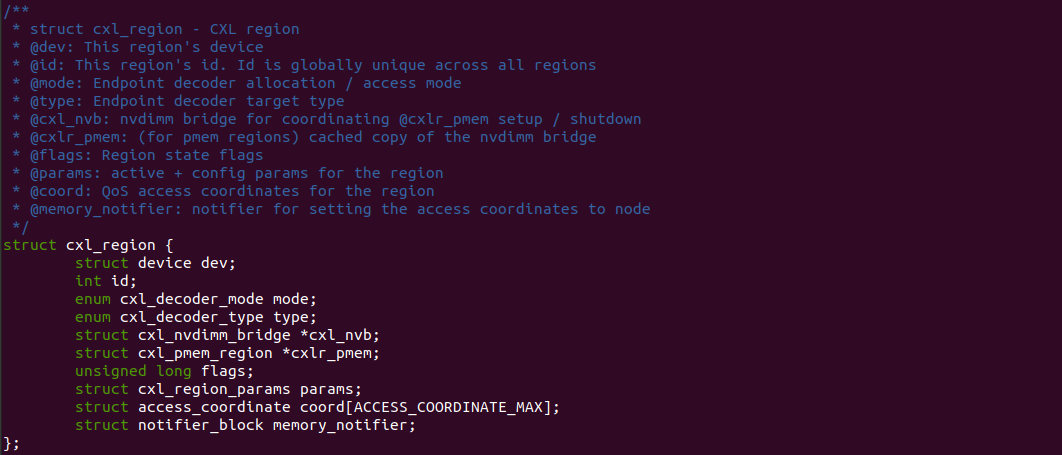Click the notifier_block type name
Screen dimensions: 1062x455
click(x=196, y=425)
